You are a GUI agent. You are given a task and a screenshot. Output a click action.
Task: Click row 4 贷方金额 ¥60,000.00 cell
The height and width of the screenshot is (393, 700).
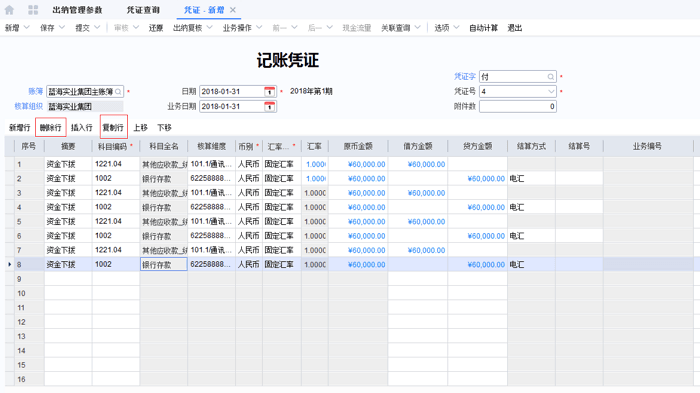pyautogui.click(x=477, y=207)
